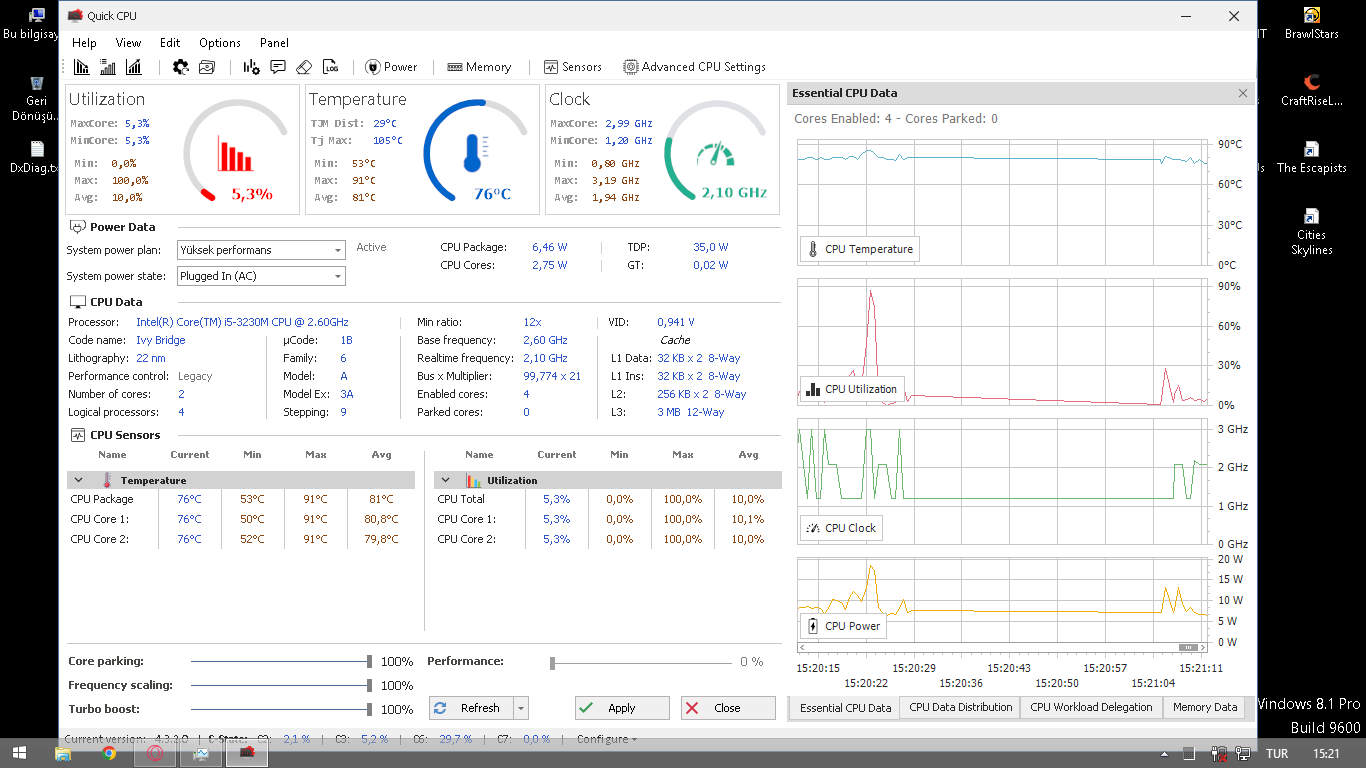
Task: Open Google Chrome from the taskbar
Action: tap(109, 753)
